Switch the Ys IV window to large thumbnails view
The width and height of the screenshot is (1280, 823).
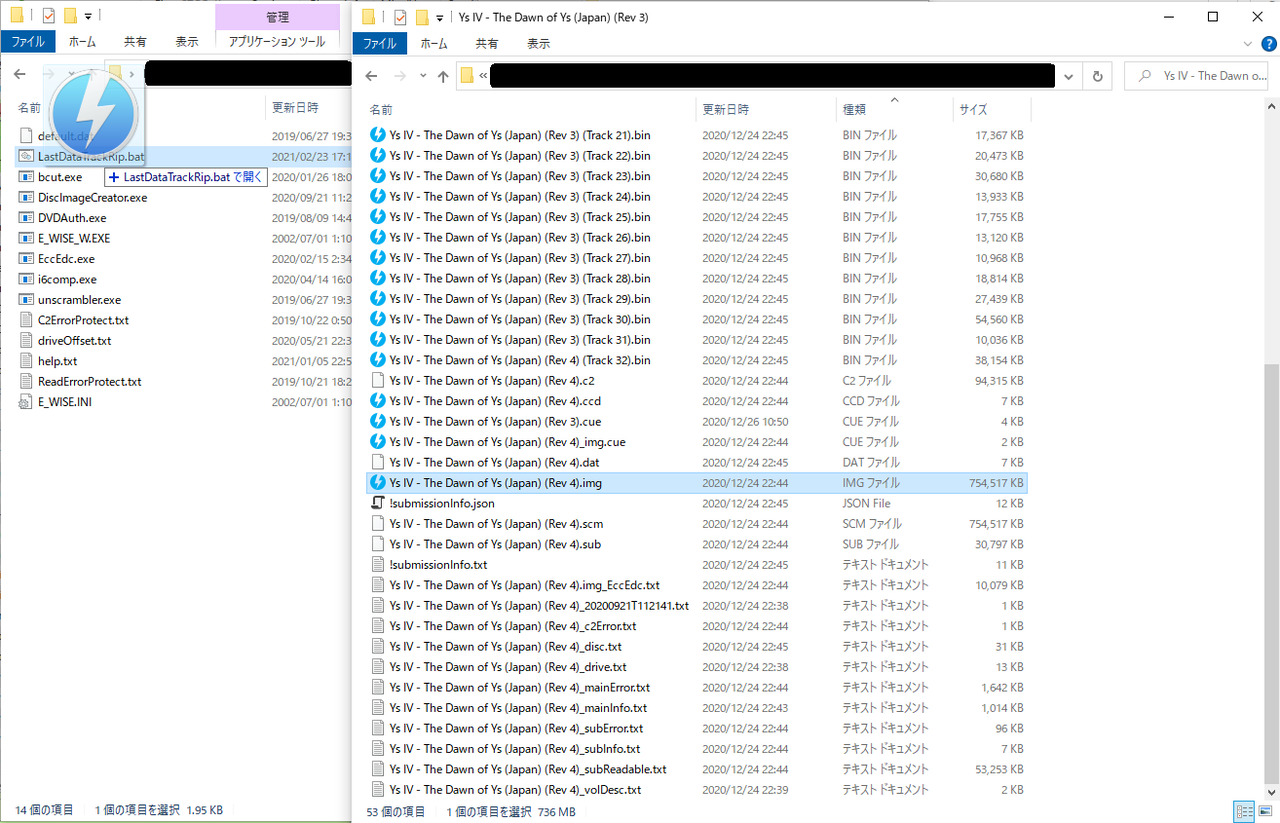(1264, 812)
